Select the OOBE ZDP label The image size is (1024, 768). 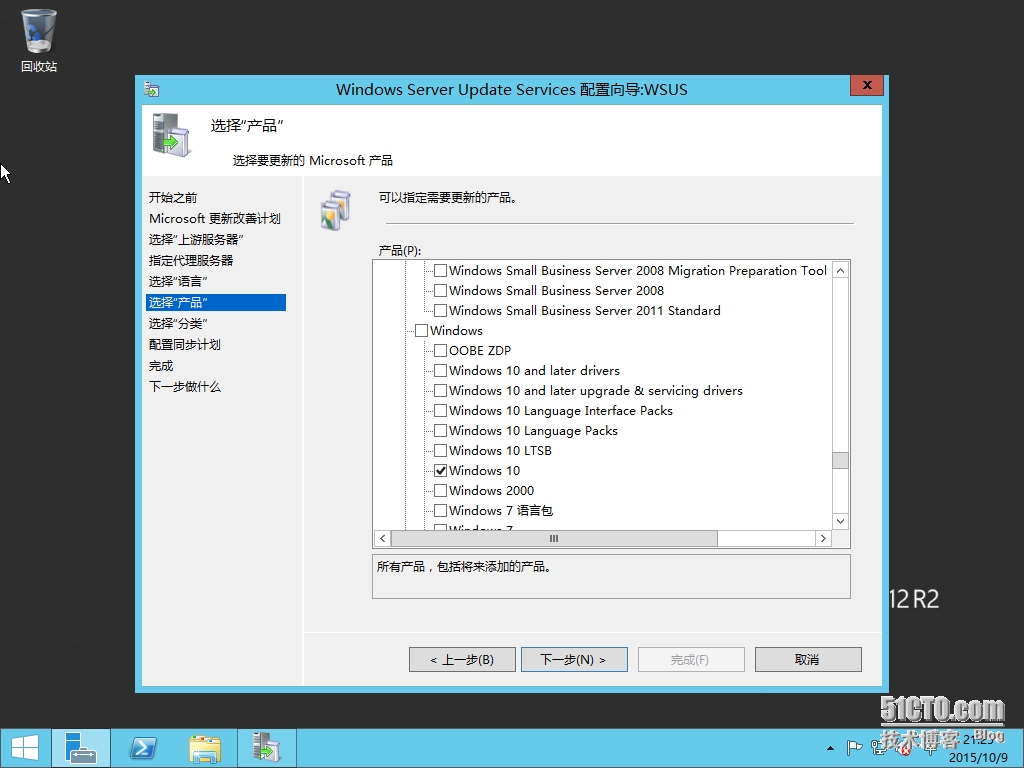pyautogui.click(x=480, y=351)
